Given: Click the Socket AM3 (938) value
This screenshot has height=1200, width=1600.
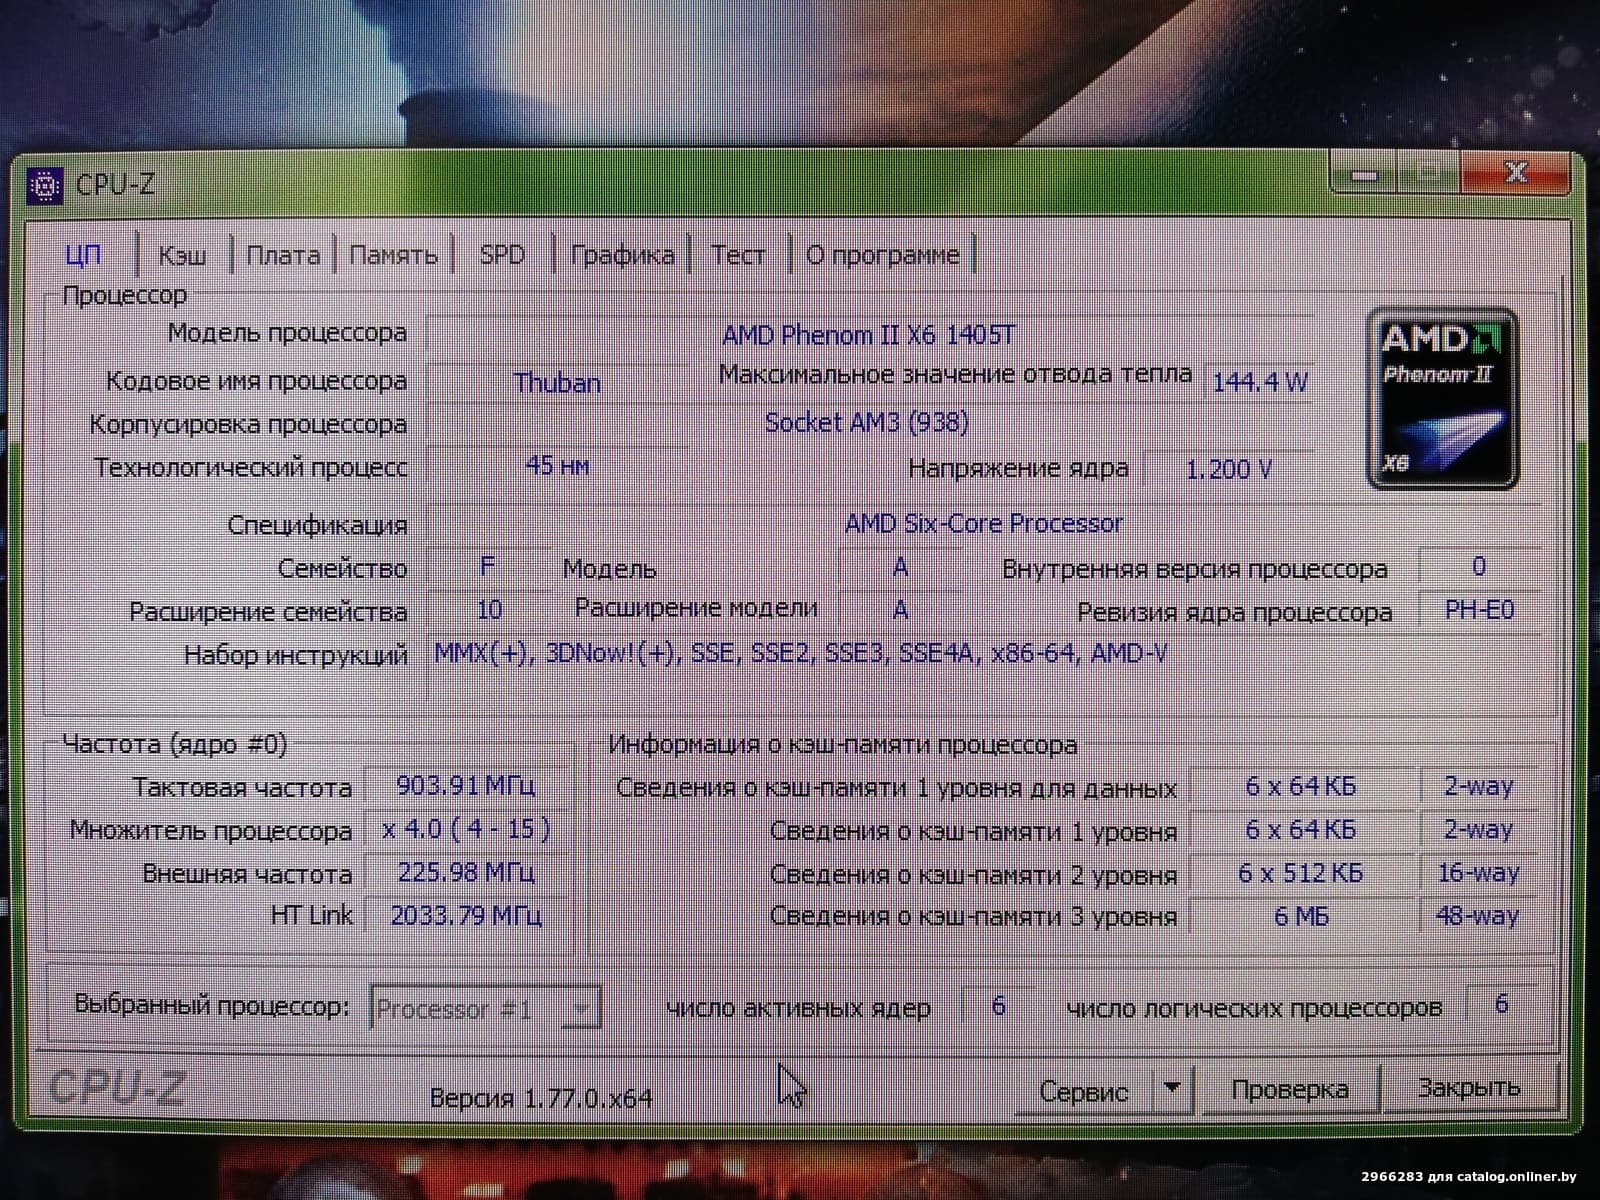Looking at the screenshot, I should pyautogui.click(x=868, y=423).
